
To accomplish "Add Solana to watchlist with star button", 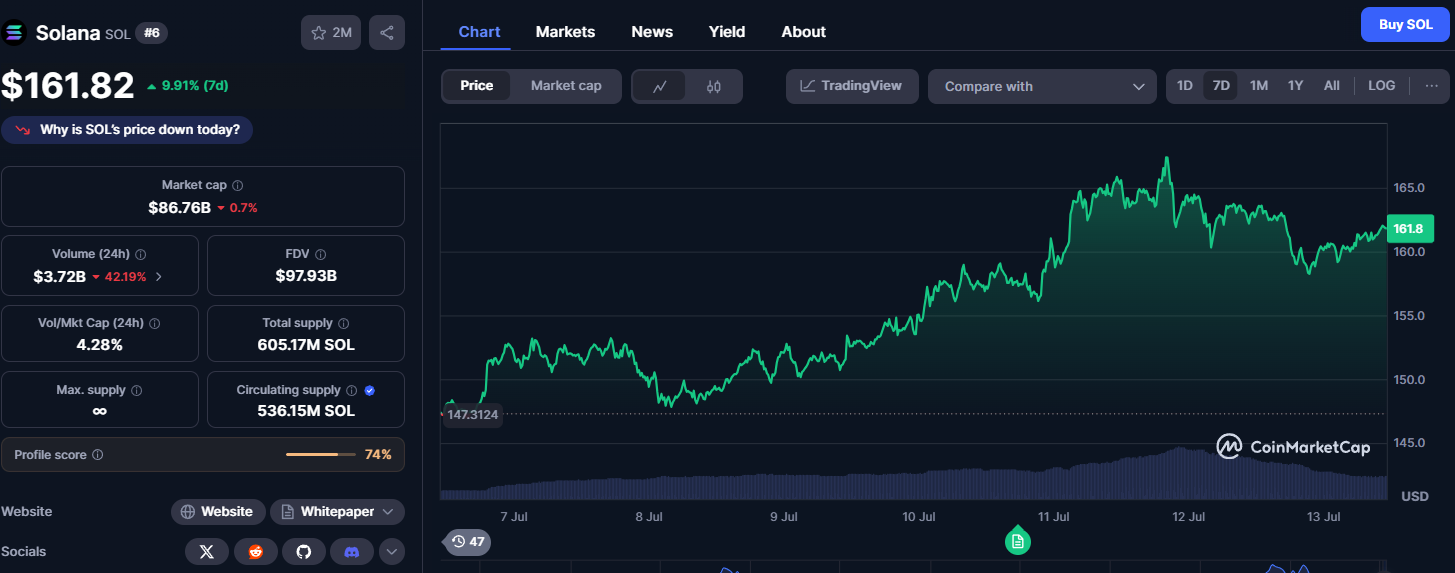I will (x=331, y=33).
